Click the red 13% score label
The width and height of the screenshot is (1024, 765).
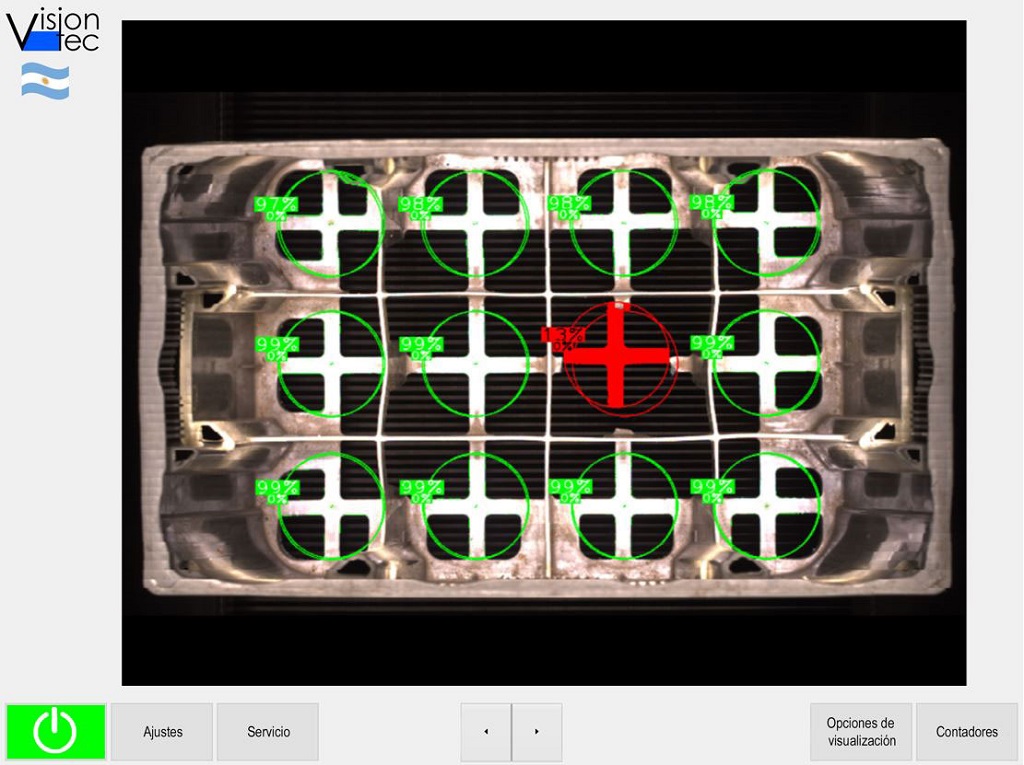click(563, 335)
